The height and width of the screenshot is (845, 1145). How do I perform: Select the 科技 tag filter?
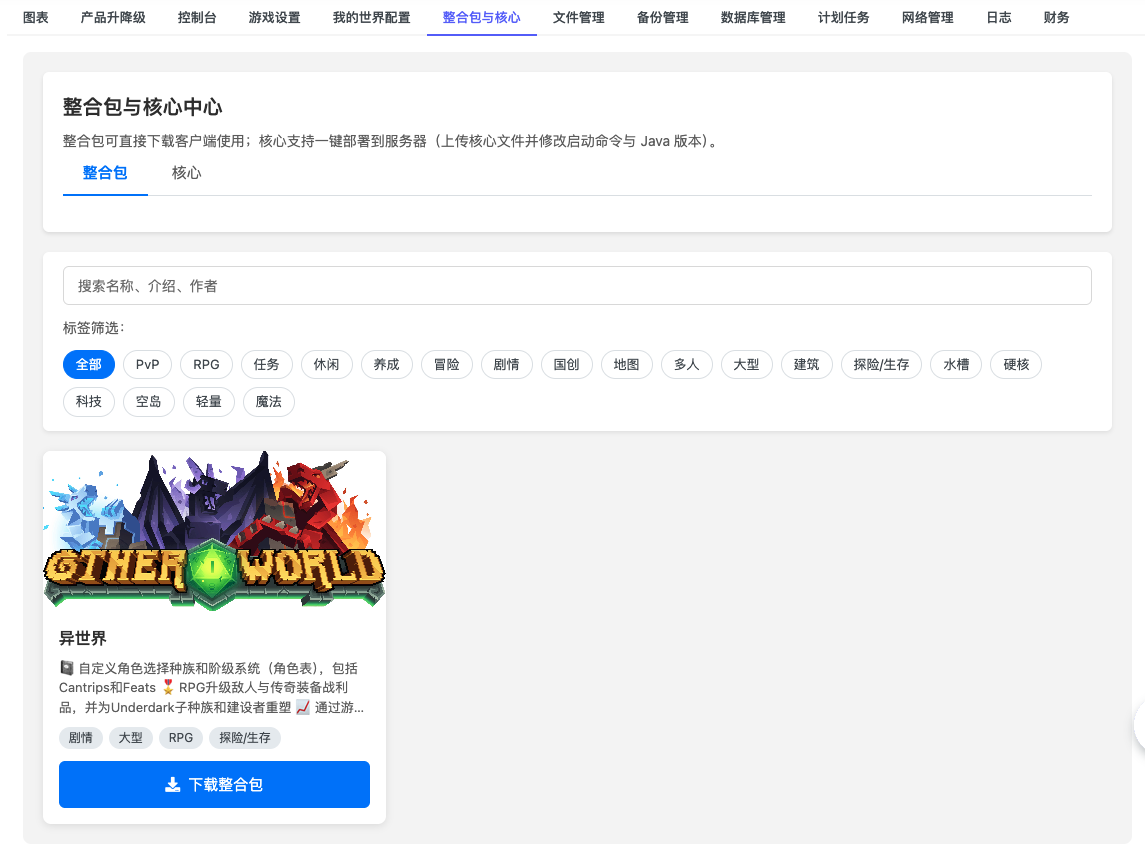[88, 402]
